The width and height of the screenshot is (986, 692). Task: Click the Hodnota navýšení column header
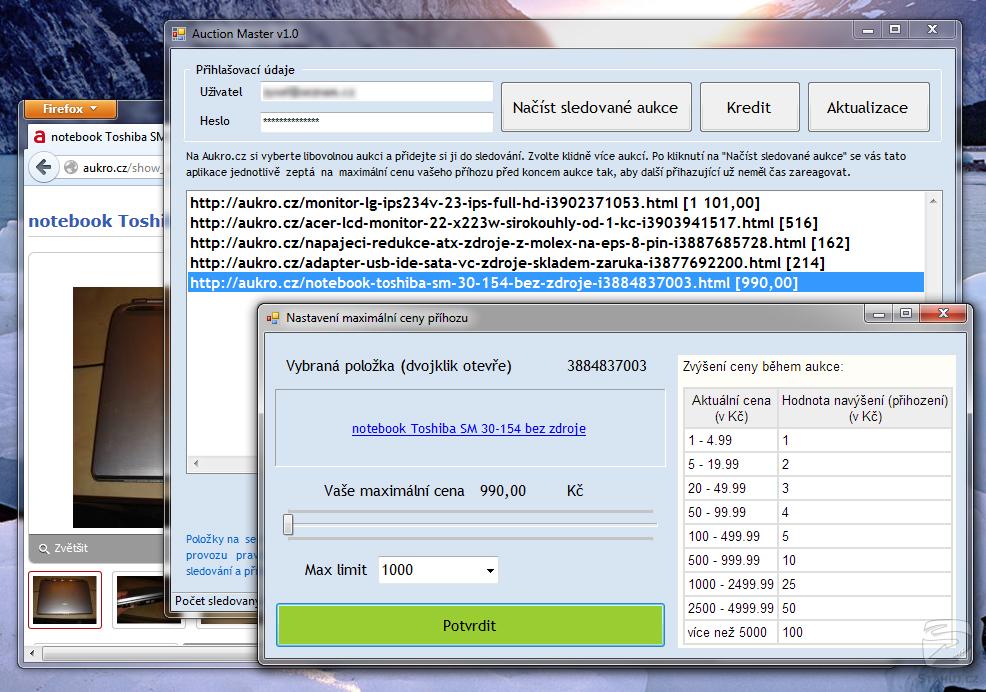(x=865, y=408)
